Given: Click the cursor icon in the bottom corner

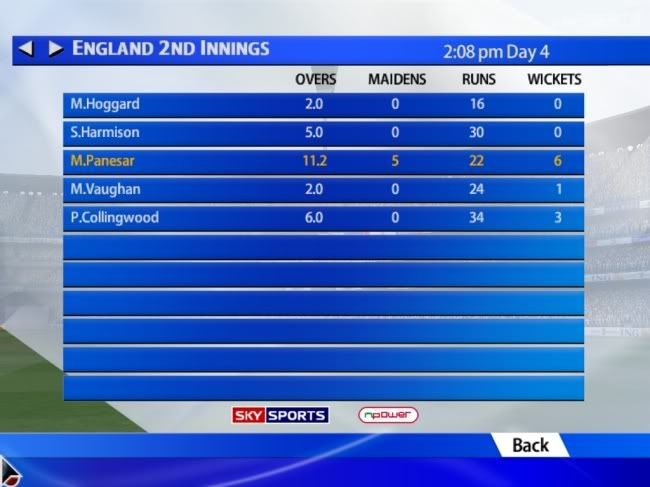Looking at the screenshot, I should click(10, 472).
